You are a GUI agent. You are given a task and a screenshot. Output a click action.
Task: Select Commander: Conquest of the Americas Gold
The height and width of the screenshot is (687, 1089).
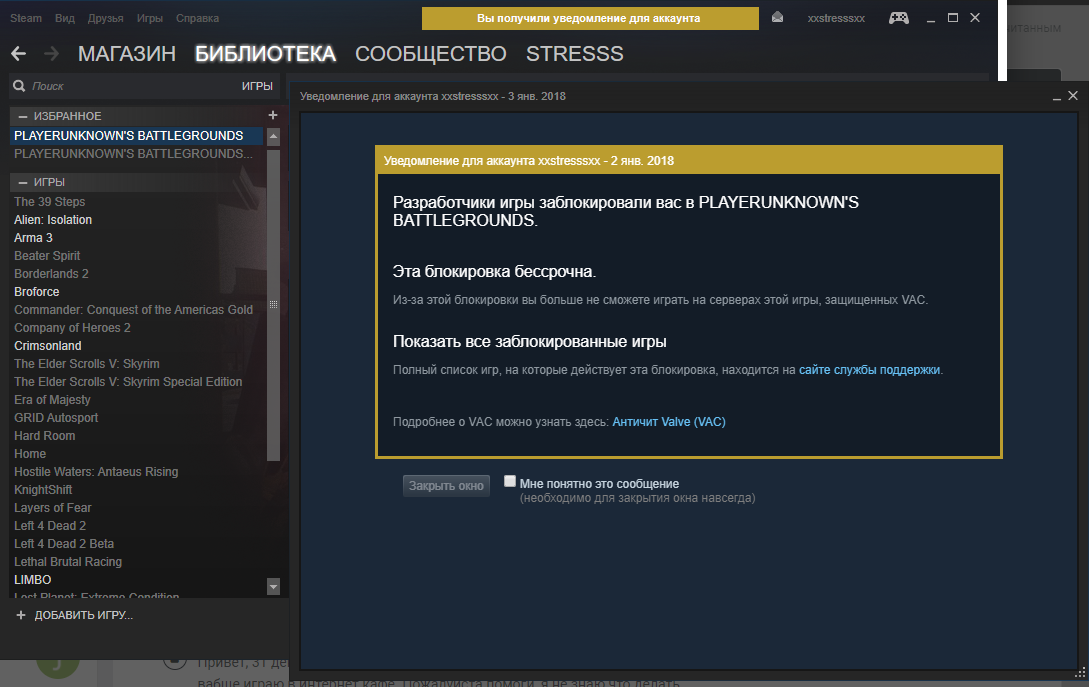133,310
